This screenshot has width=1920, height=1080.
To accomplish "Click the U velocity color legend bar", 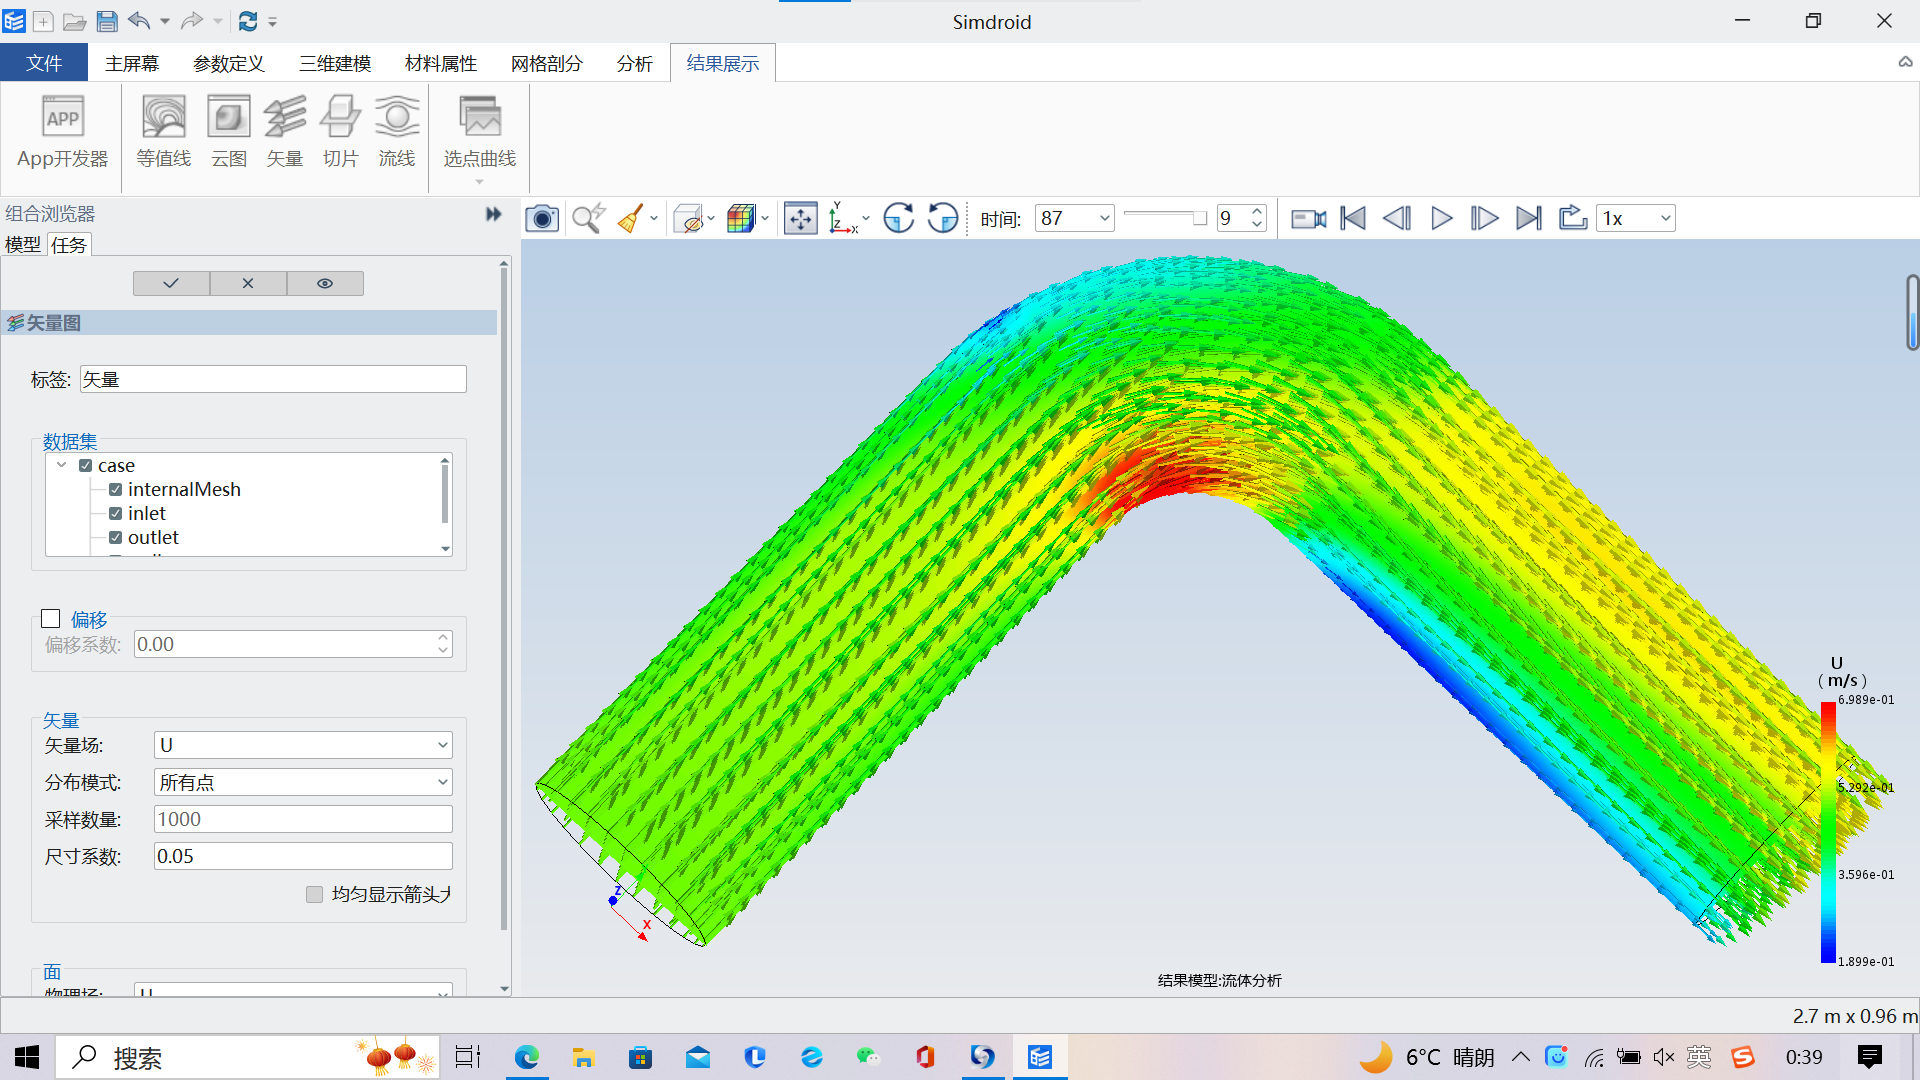I will tap(1828, 832).
